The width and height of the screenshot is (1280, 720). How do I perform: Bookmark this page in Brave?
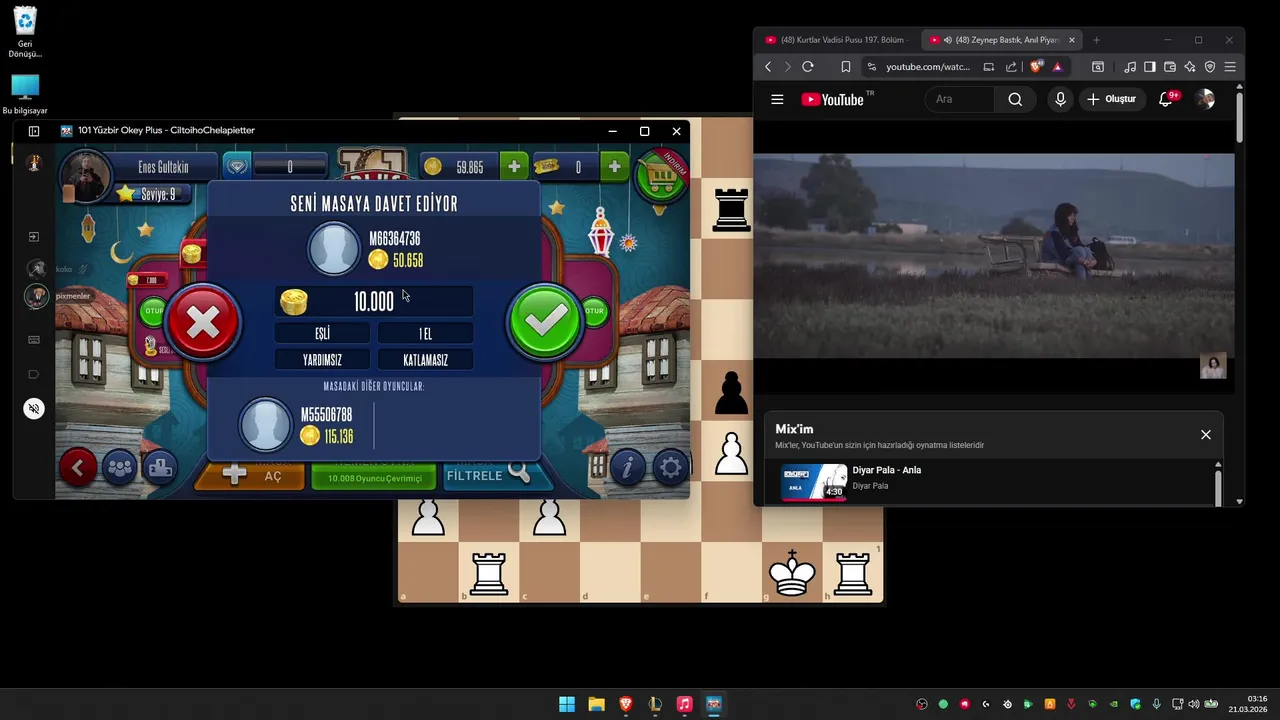click(846, 67)
